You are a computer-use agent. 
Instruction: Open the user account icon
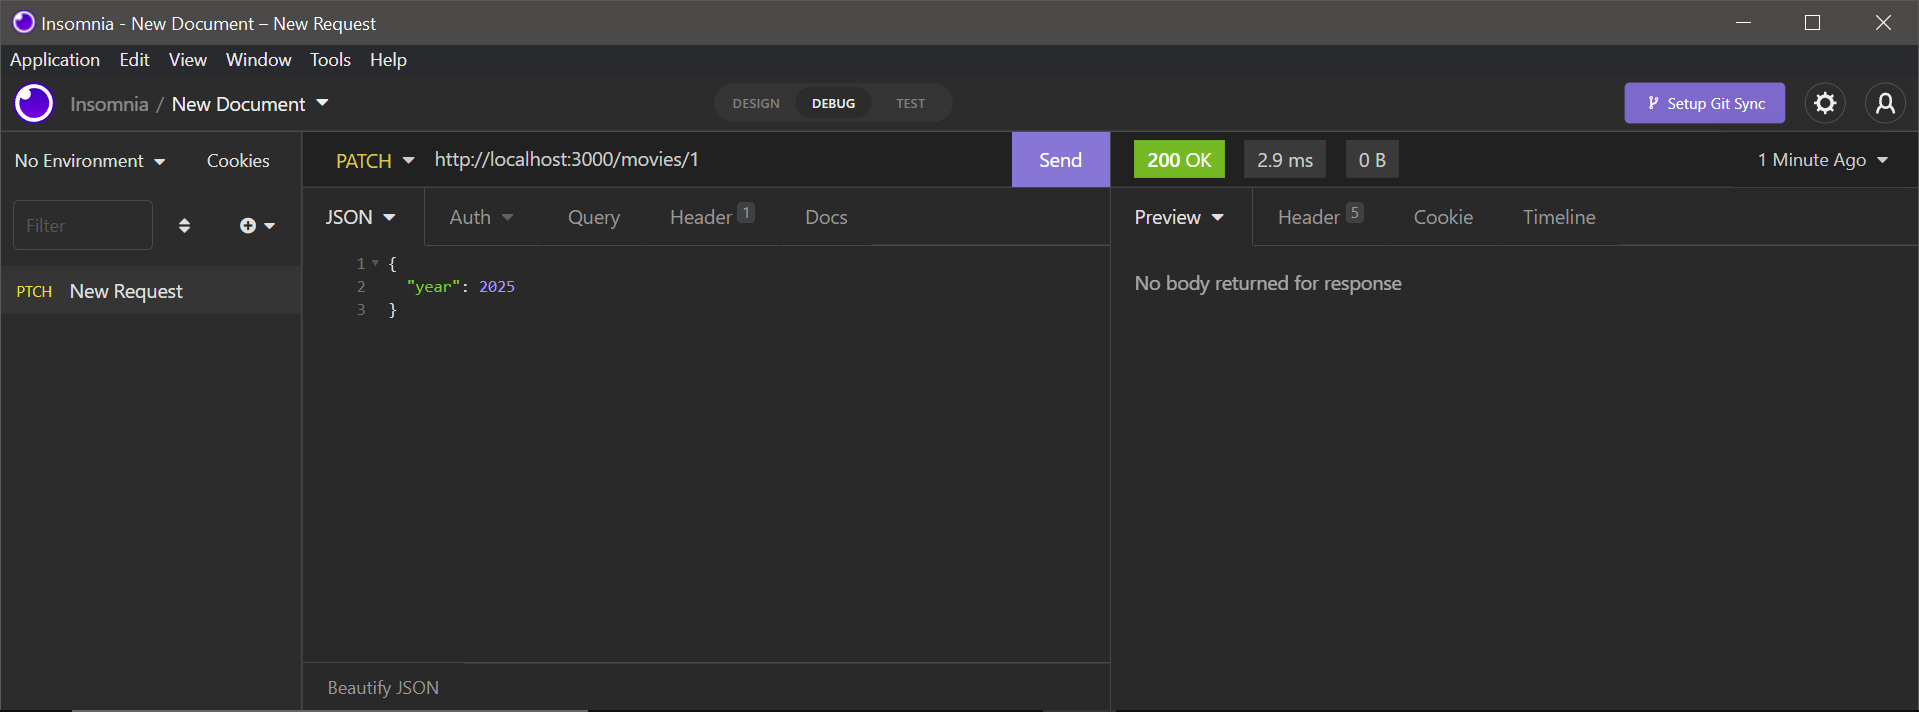(1885, 103)
